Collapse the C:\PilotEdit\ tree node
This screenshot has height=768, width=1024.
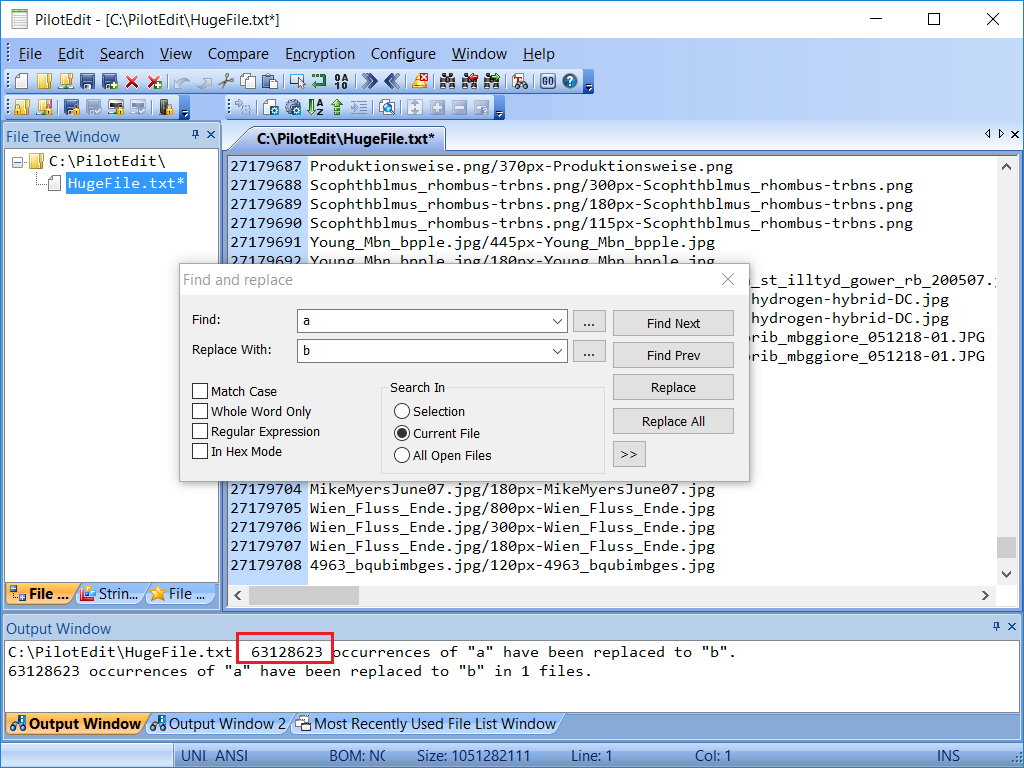pyautogui.click(x=19, y=162)
